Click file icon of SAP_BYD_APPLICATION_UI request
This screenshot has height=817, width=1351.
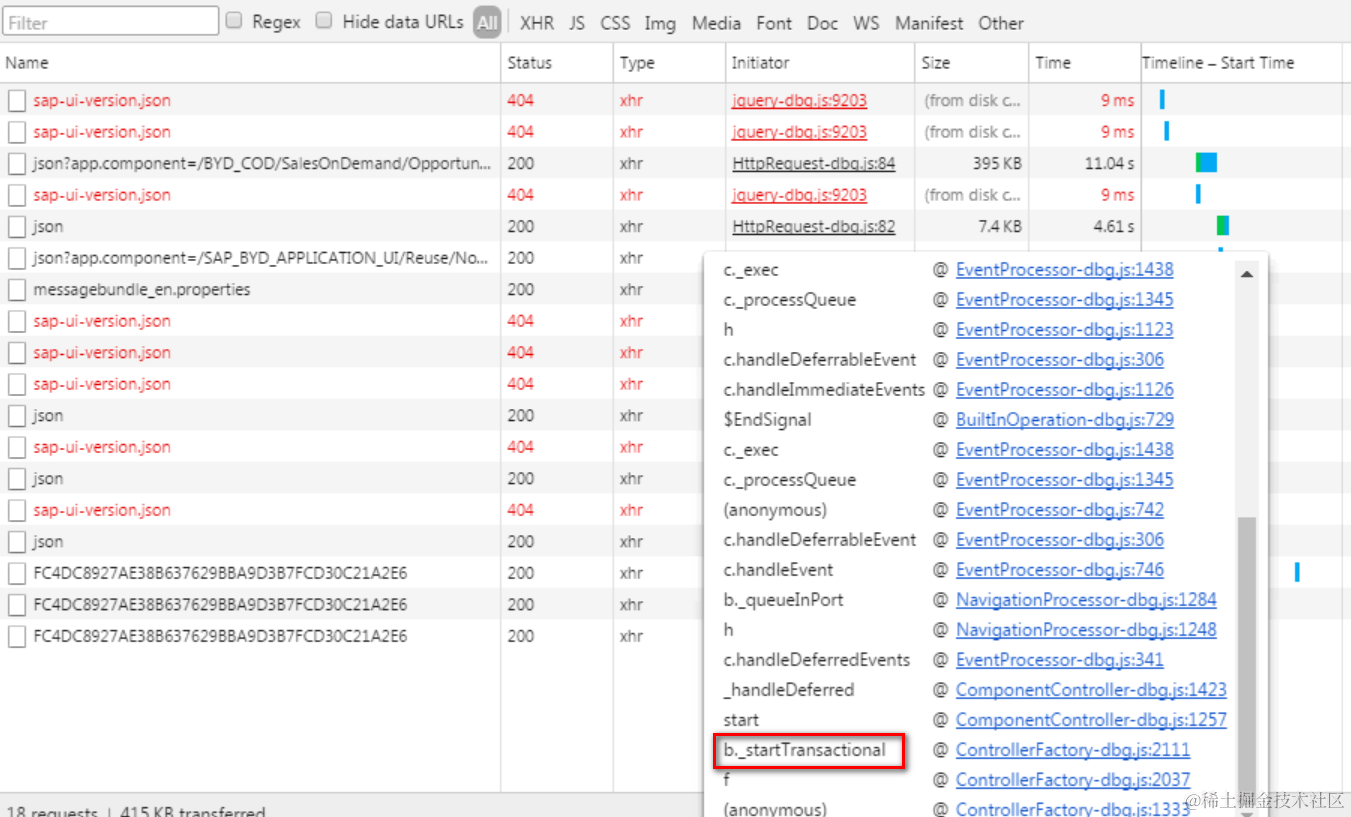click(17, 258)
